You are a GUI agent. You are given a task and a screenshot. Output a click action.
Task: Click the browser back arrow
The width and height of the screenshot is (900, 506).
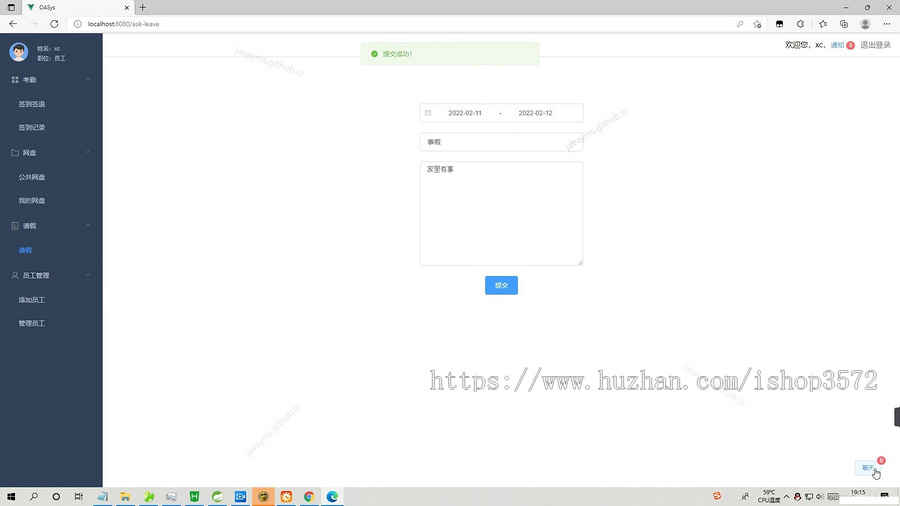pos(13,24)
